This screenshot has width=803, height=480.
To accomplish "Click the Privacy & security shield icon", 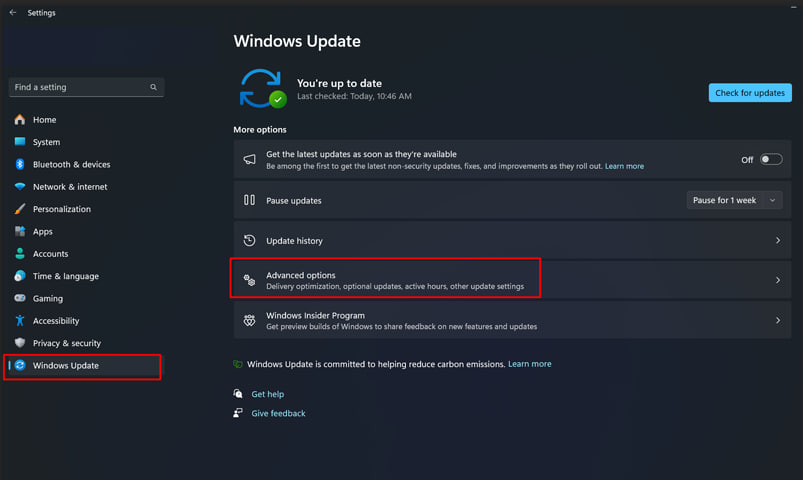I will pyautogui.click(x=20, y=343).
